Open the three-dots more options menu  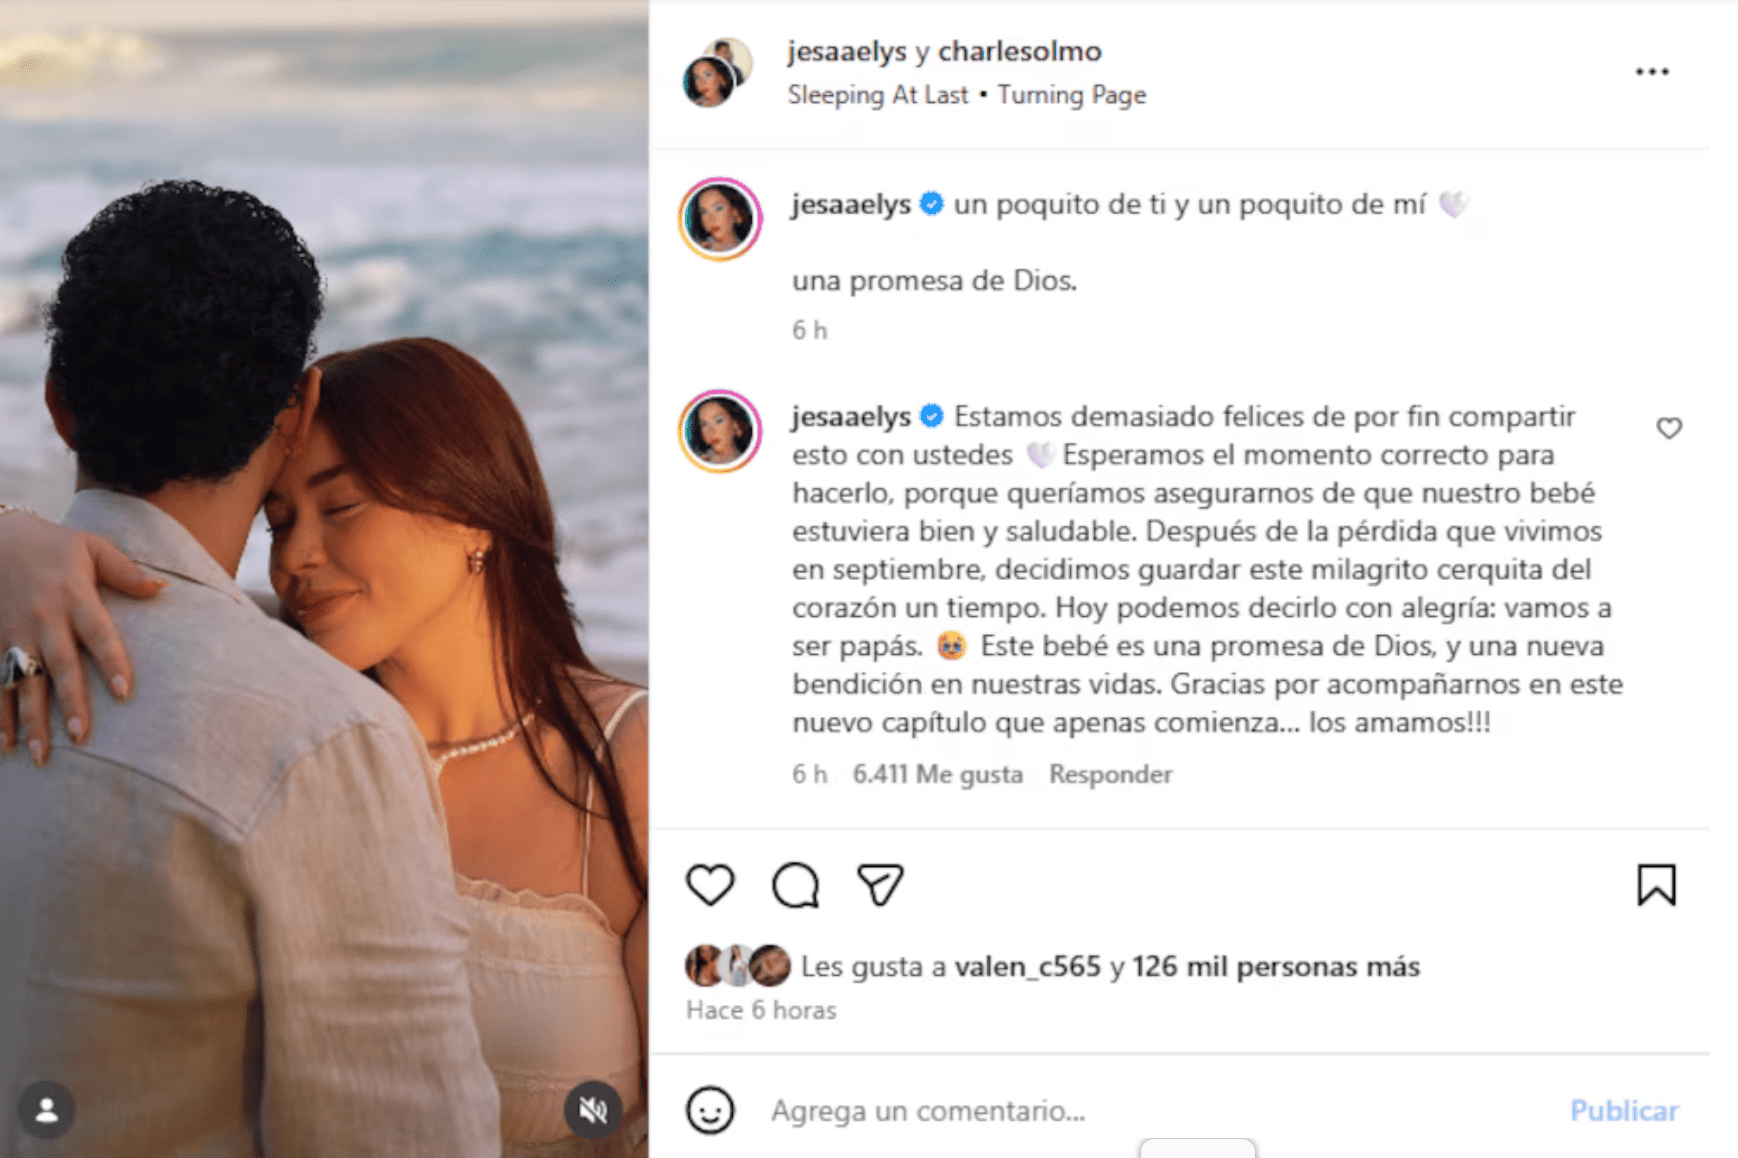(1652, 72)
